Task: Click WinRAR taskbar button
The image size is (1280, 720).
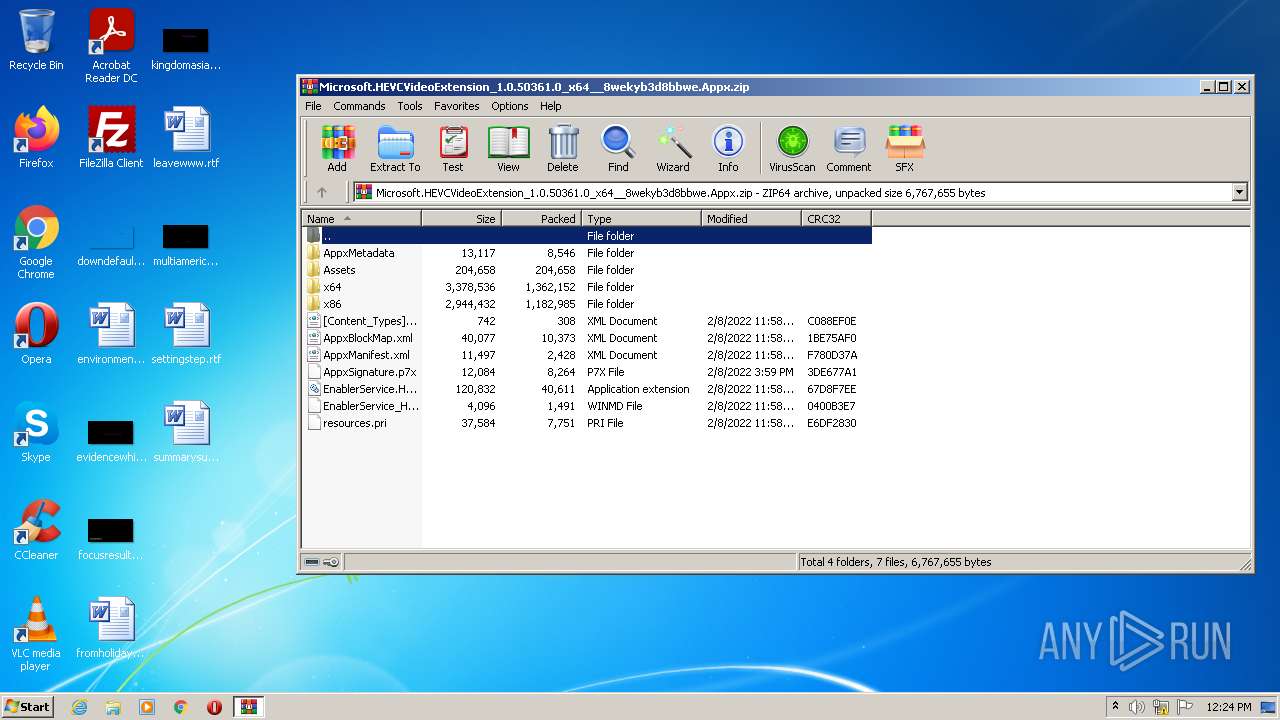Action: (248, 707)
